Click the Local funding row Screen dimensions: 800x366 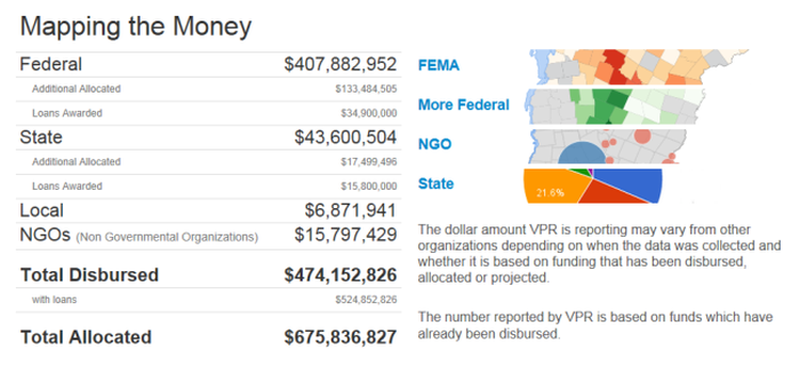(208, 210)
